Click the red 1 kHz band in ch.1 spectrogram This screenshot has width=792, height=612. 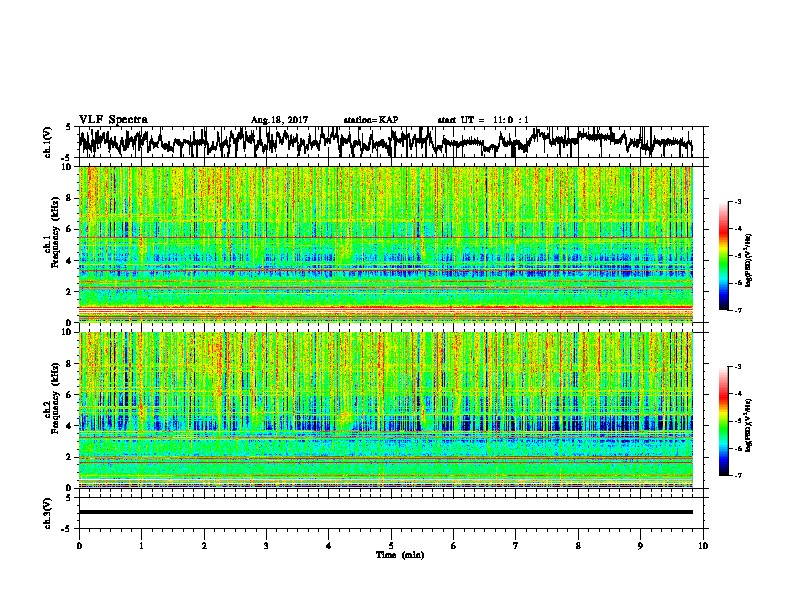pos(386,307)
